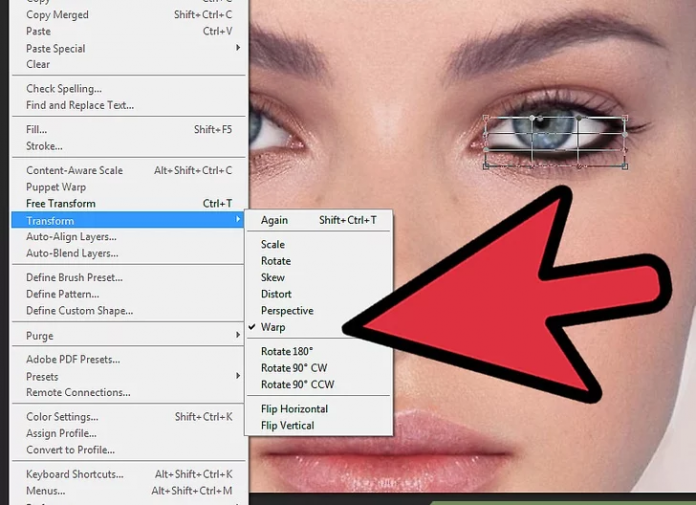
Task: Open Free Transform from Edit menu
Action: click(x=61, y=204)
